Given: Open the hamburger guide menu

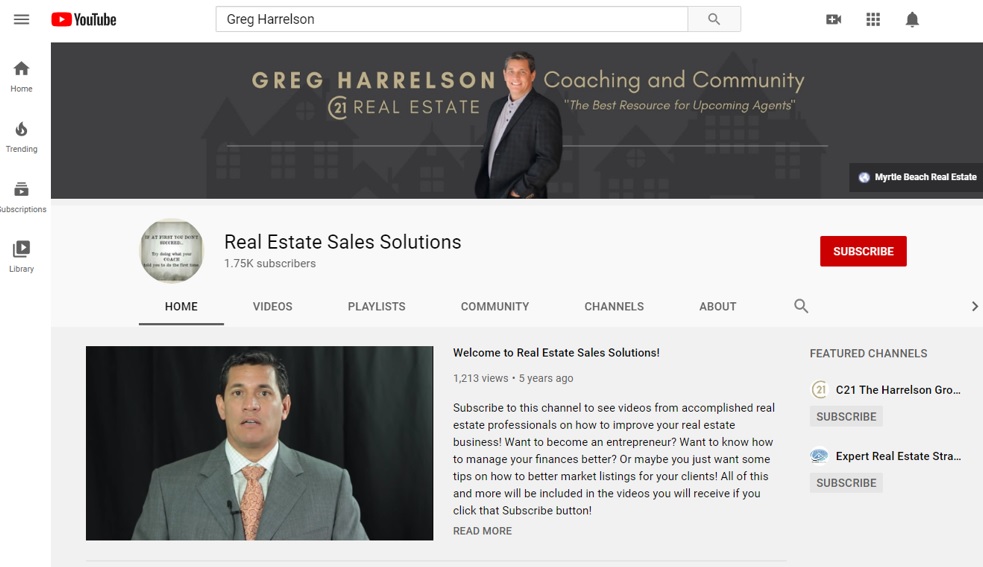Looking at the screenshot, I should tap(21, 19).
